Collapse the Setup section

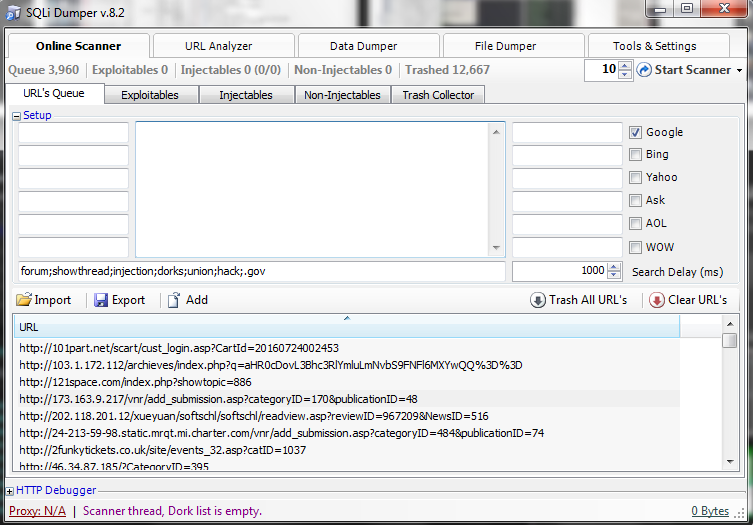click(16, 116)
